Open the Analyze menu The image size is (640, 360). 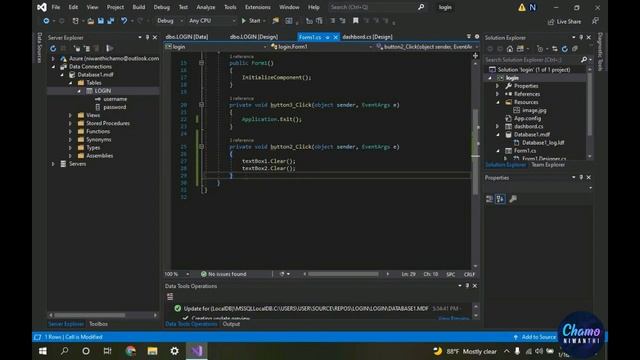pyautogui.click(x=206, y=7)
